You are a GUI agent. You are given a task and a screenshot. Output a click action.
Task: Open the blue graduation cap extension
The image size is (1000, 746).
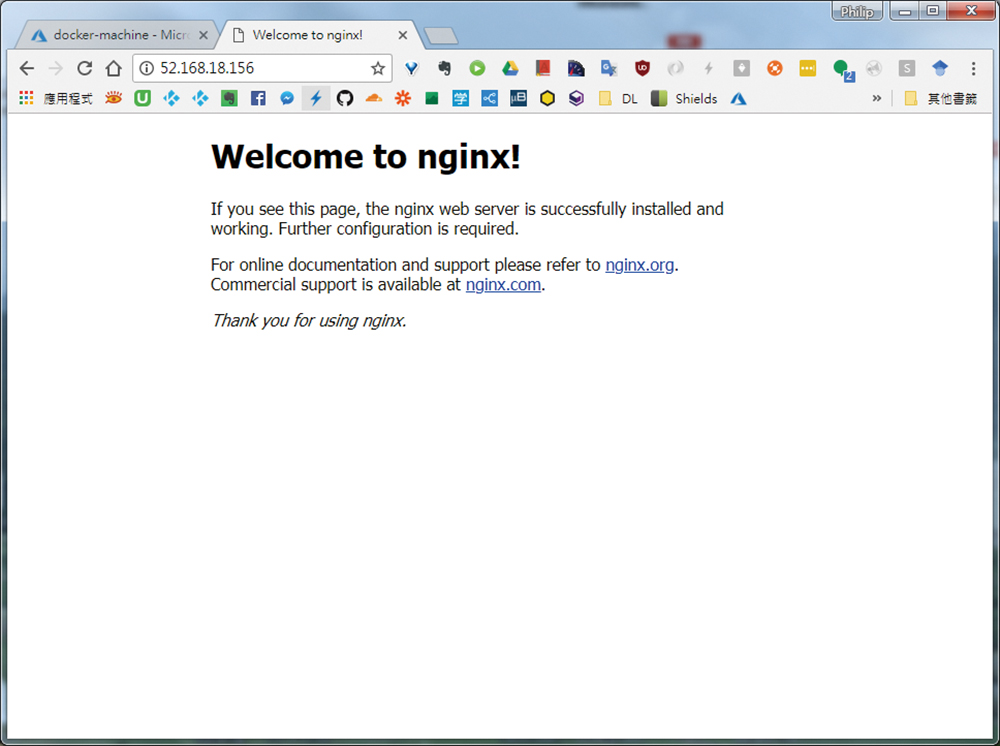(x=940, y=68)
